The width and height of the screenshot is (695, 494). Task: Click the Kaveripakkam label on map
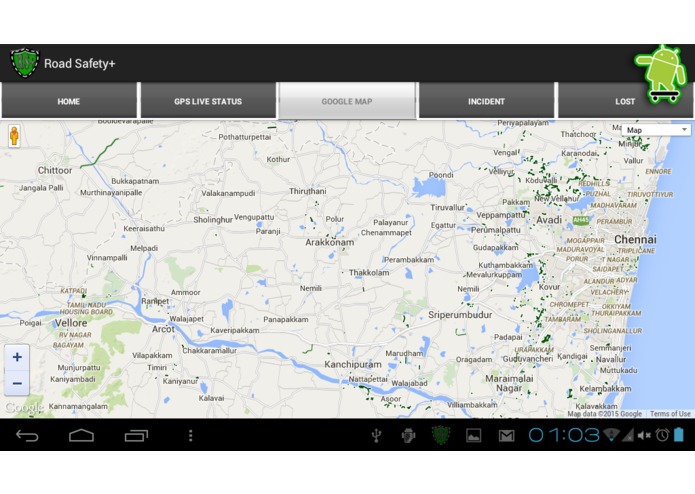235,331
